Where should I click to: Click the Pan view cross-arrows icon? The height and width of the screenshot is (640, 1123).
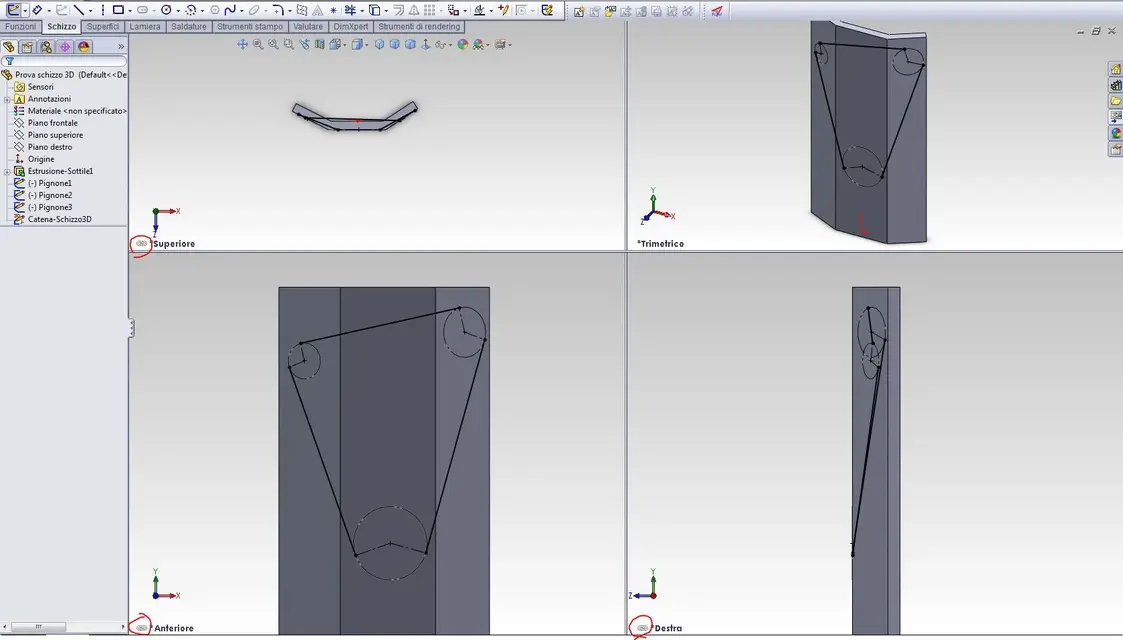[x=242, y=44]
